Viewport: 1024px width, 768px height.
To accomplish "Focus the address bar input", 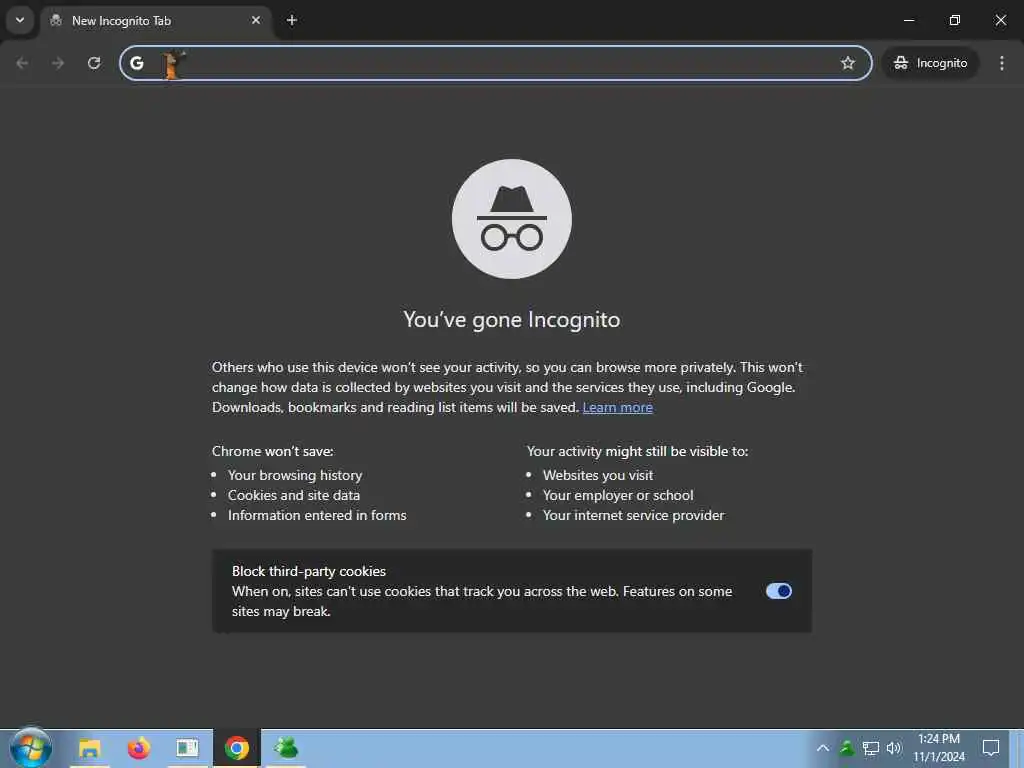I will click(496, 63).
